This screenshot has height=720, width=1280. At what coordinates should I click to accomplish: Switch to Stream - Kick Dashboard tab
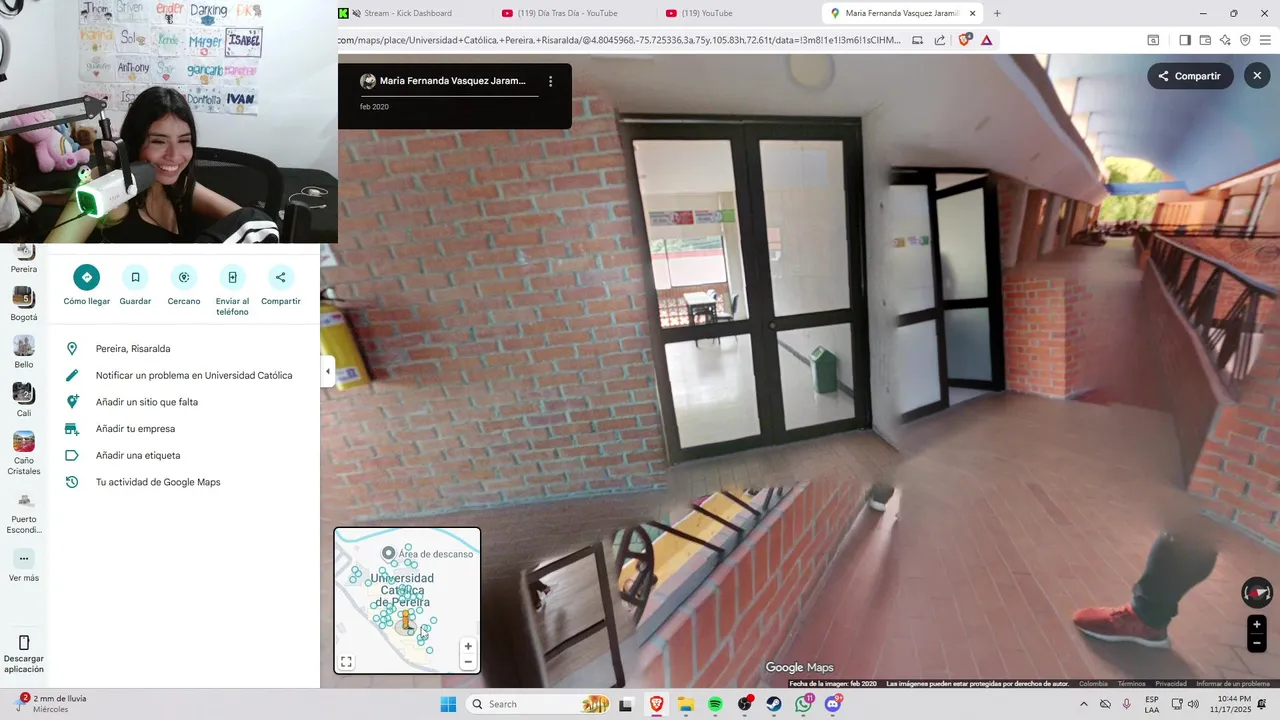[x=408, y=13]
